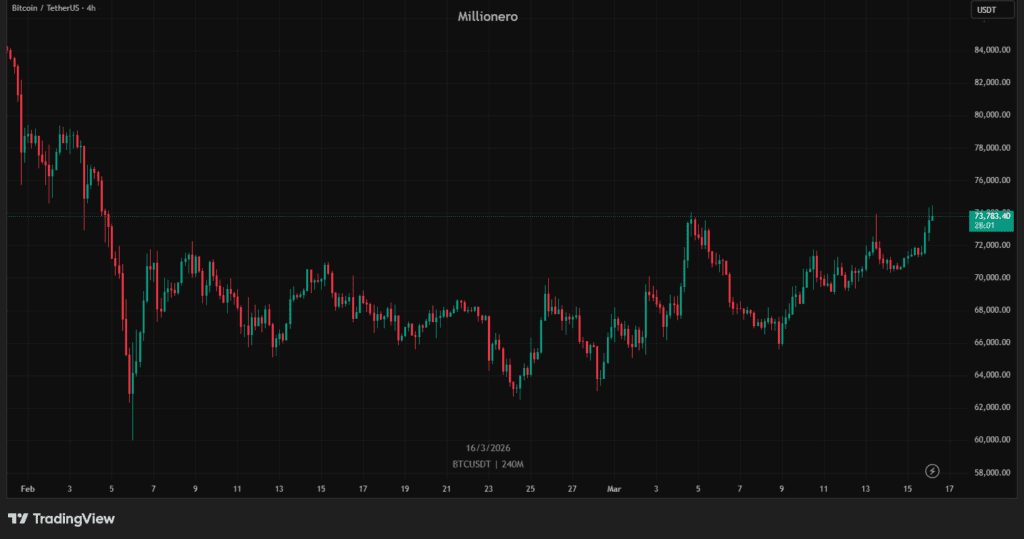Click the Millionero watermark text
Image resolution: width=1024 pixels, height=539 pixels.
488,16
